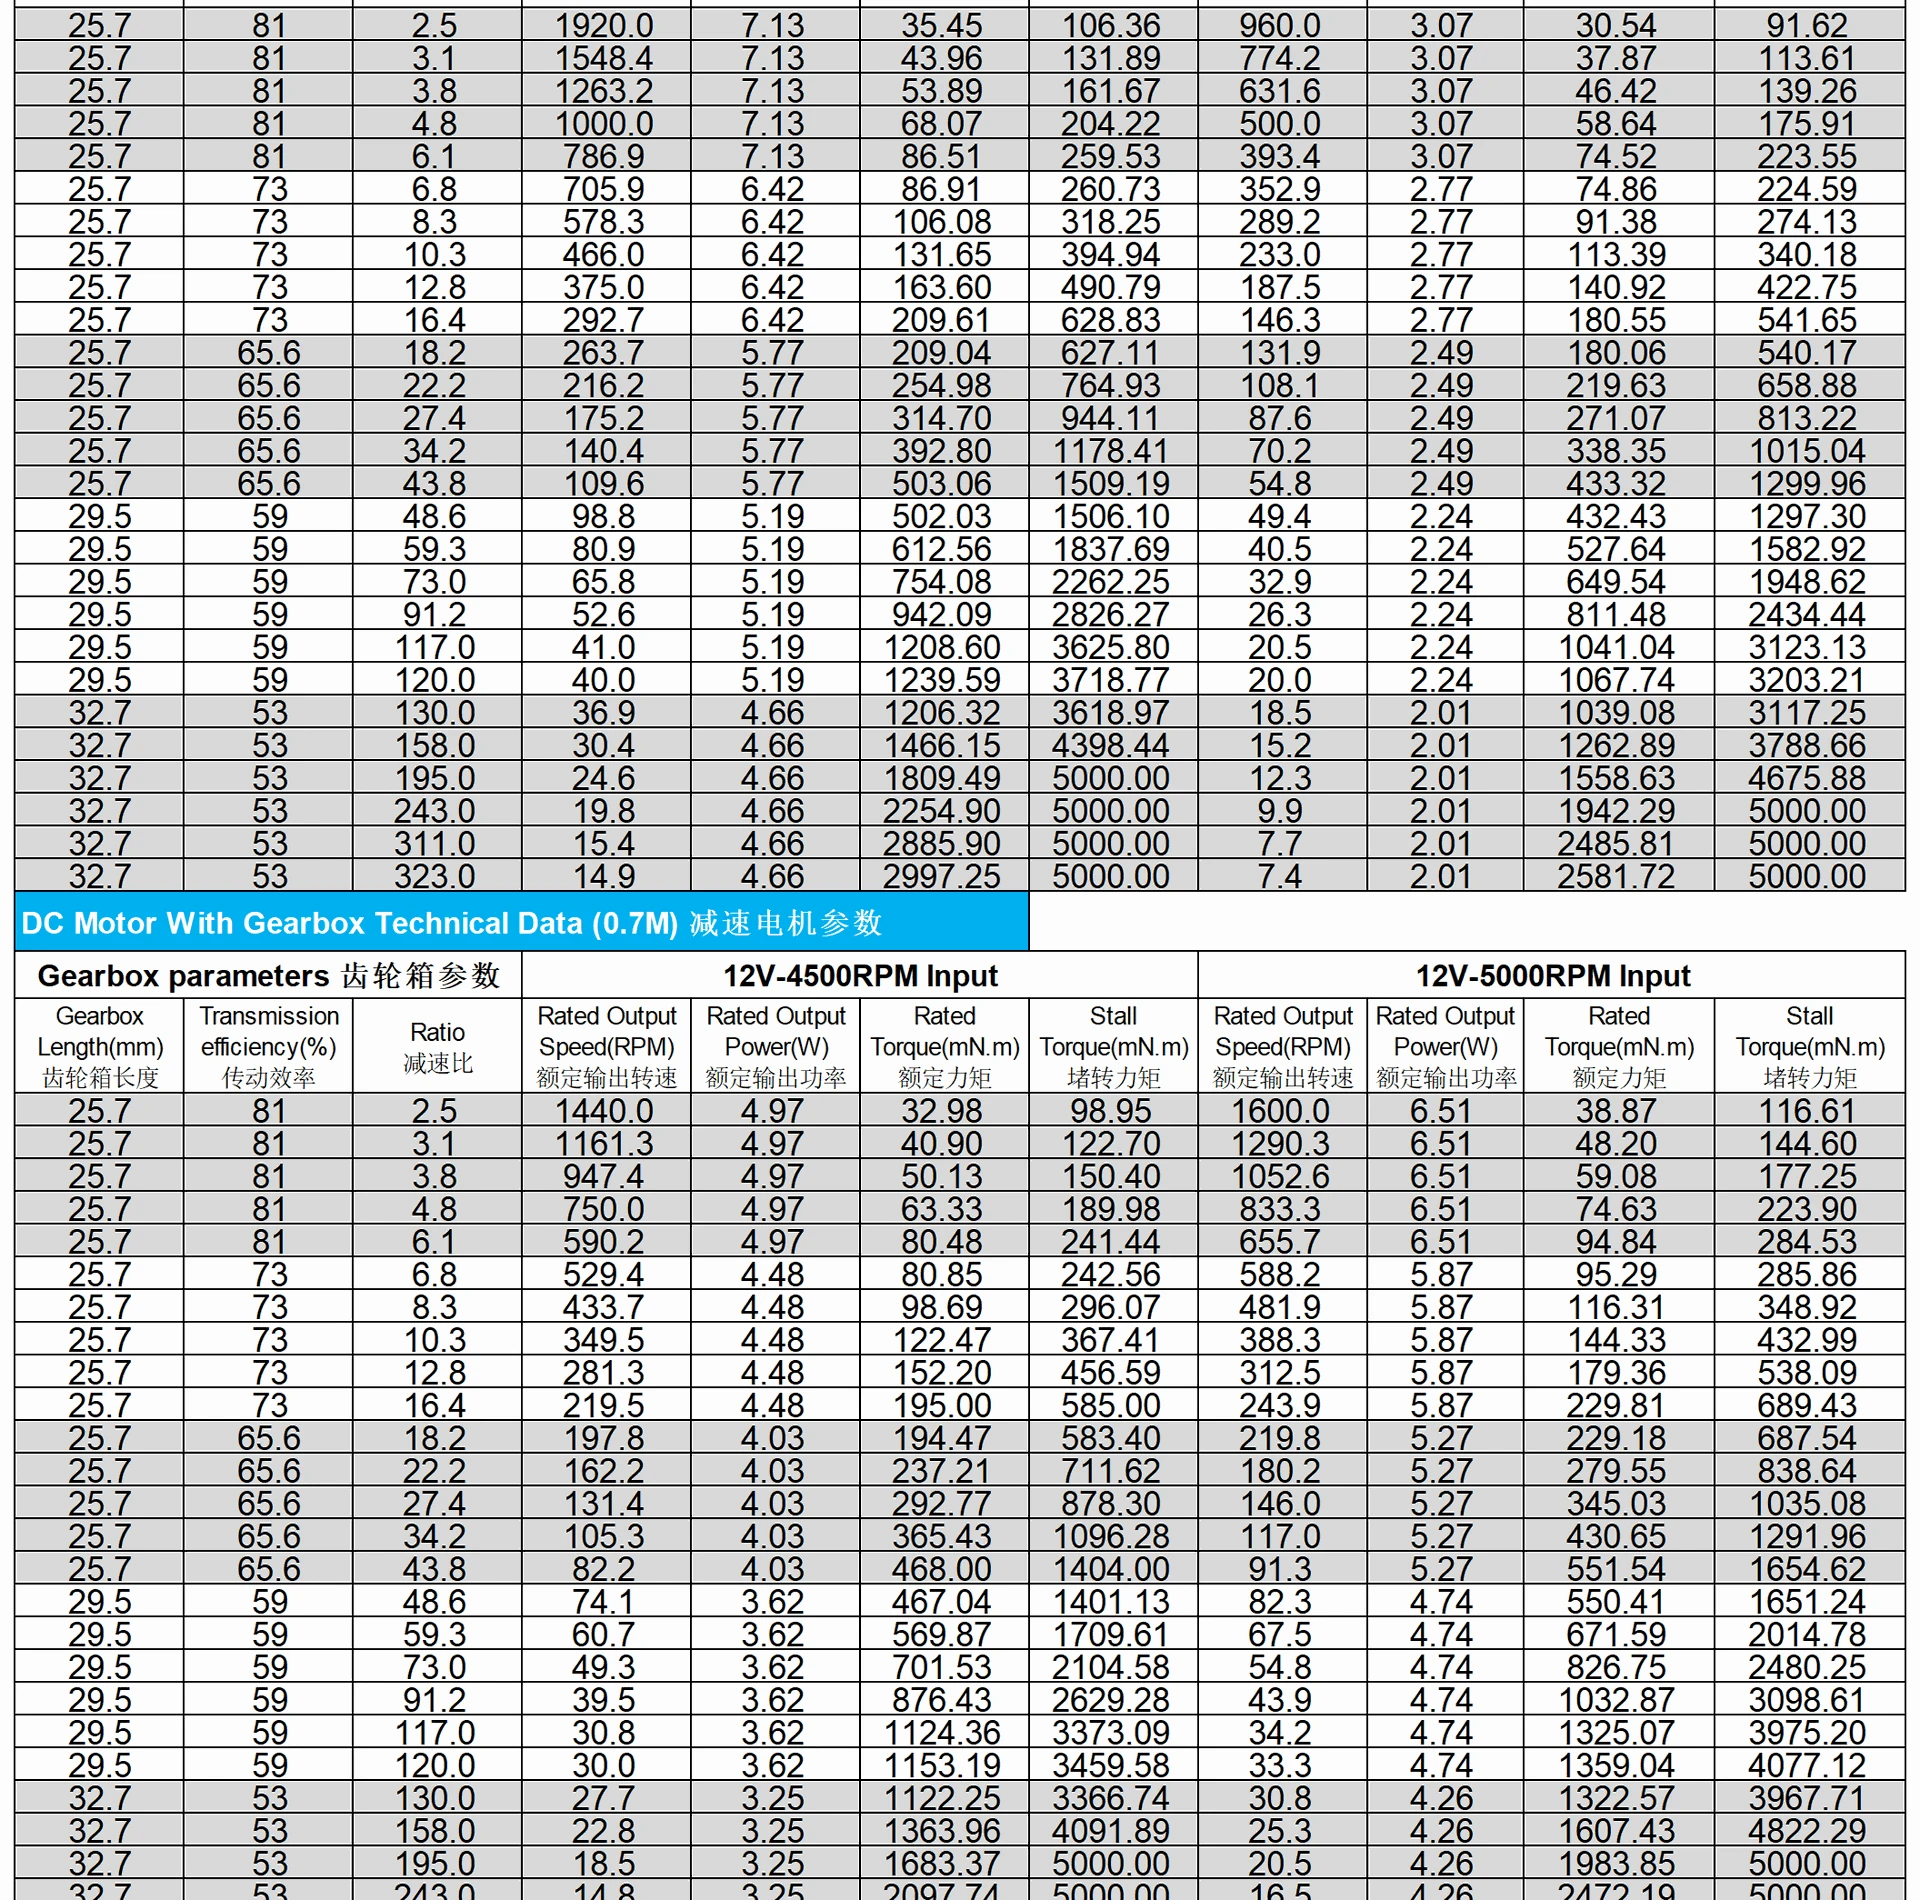The image size is (1920, 1900).
Task: Select the value 3718.77
Action: (1111, 680)
